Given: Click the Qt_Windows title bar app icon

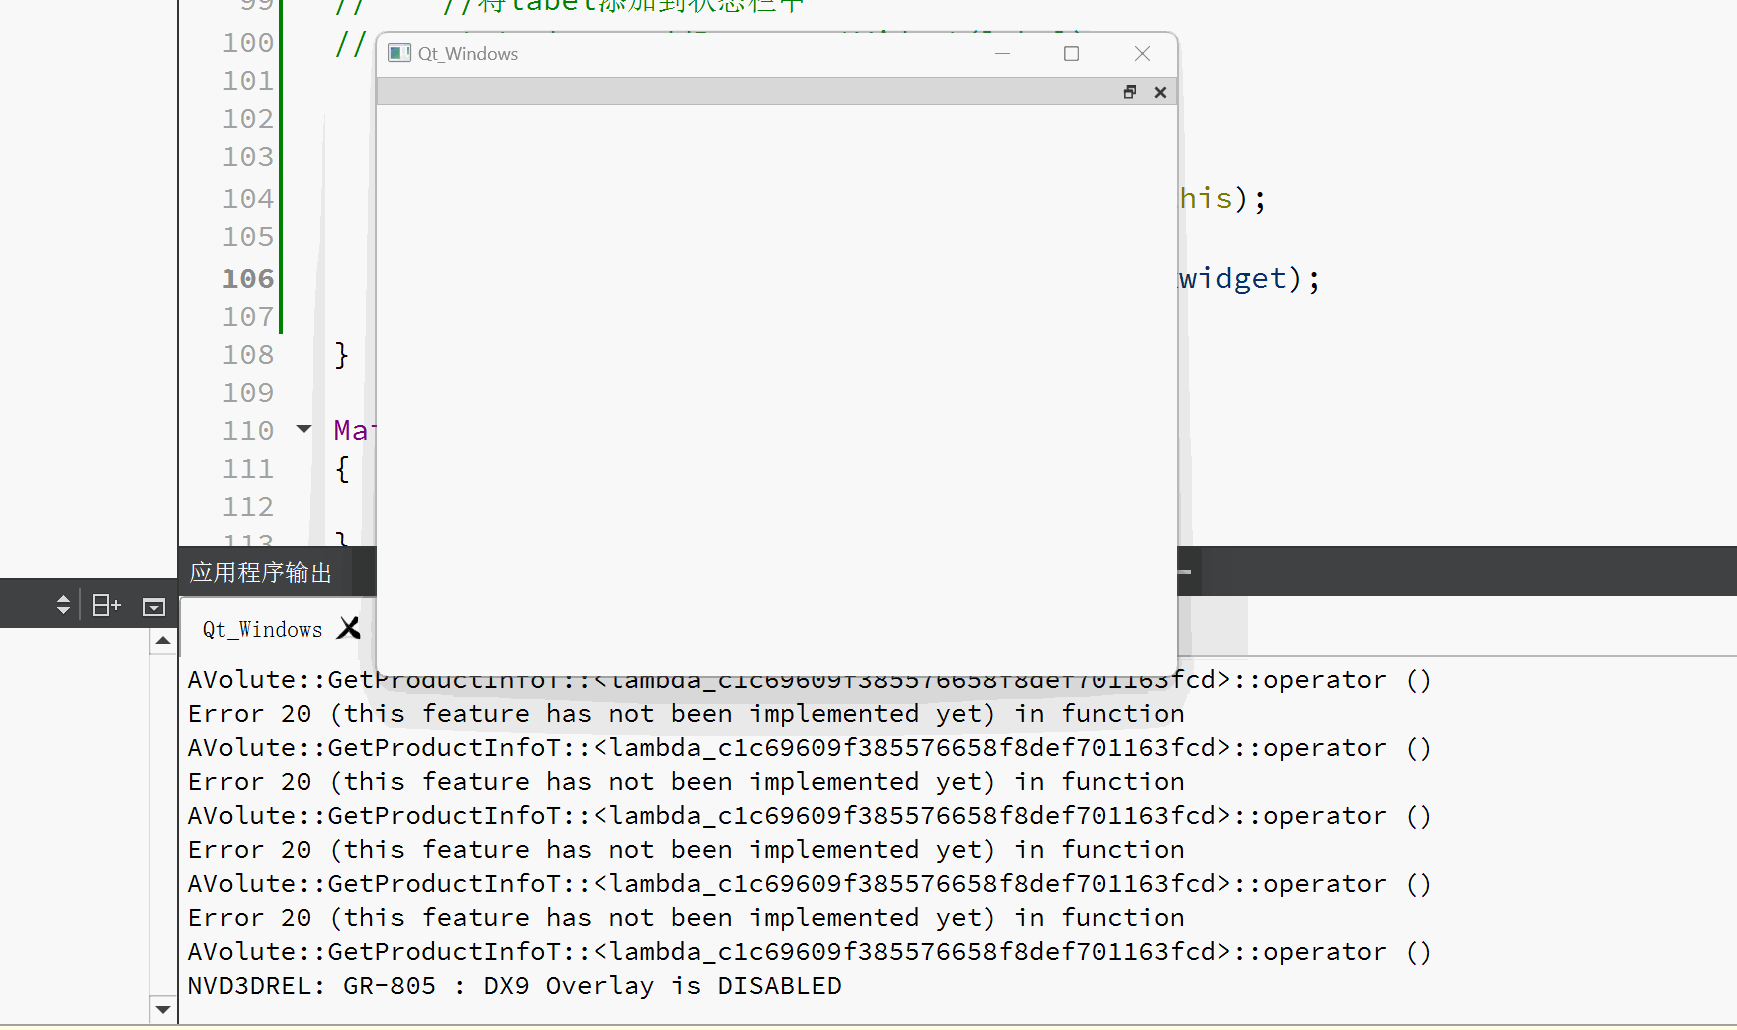Looking at the screenshot, I should (399, 53).
